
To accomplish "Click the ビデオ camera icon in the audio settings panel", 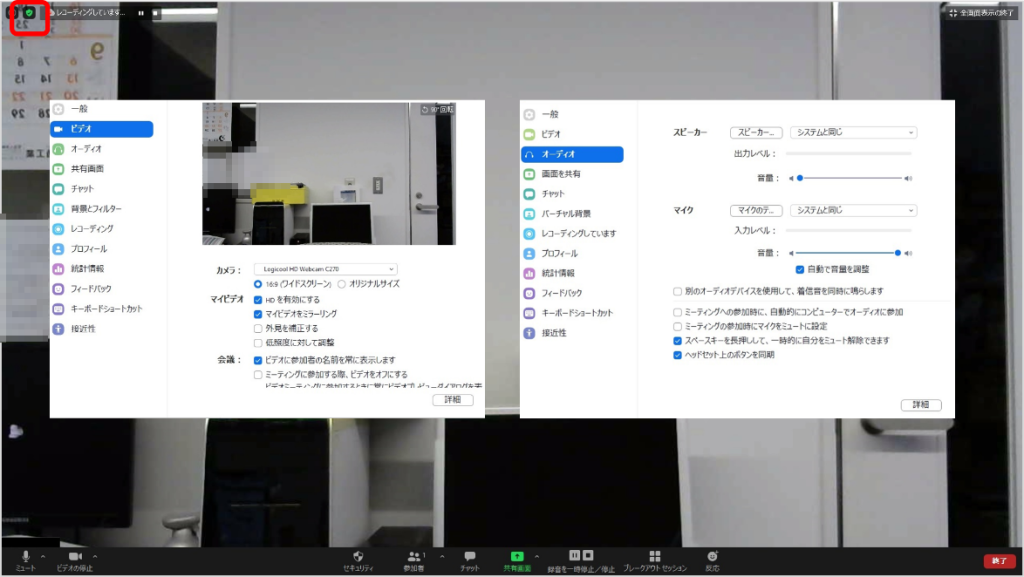I will 529,134.
